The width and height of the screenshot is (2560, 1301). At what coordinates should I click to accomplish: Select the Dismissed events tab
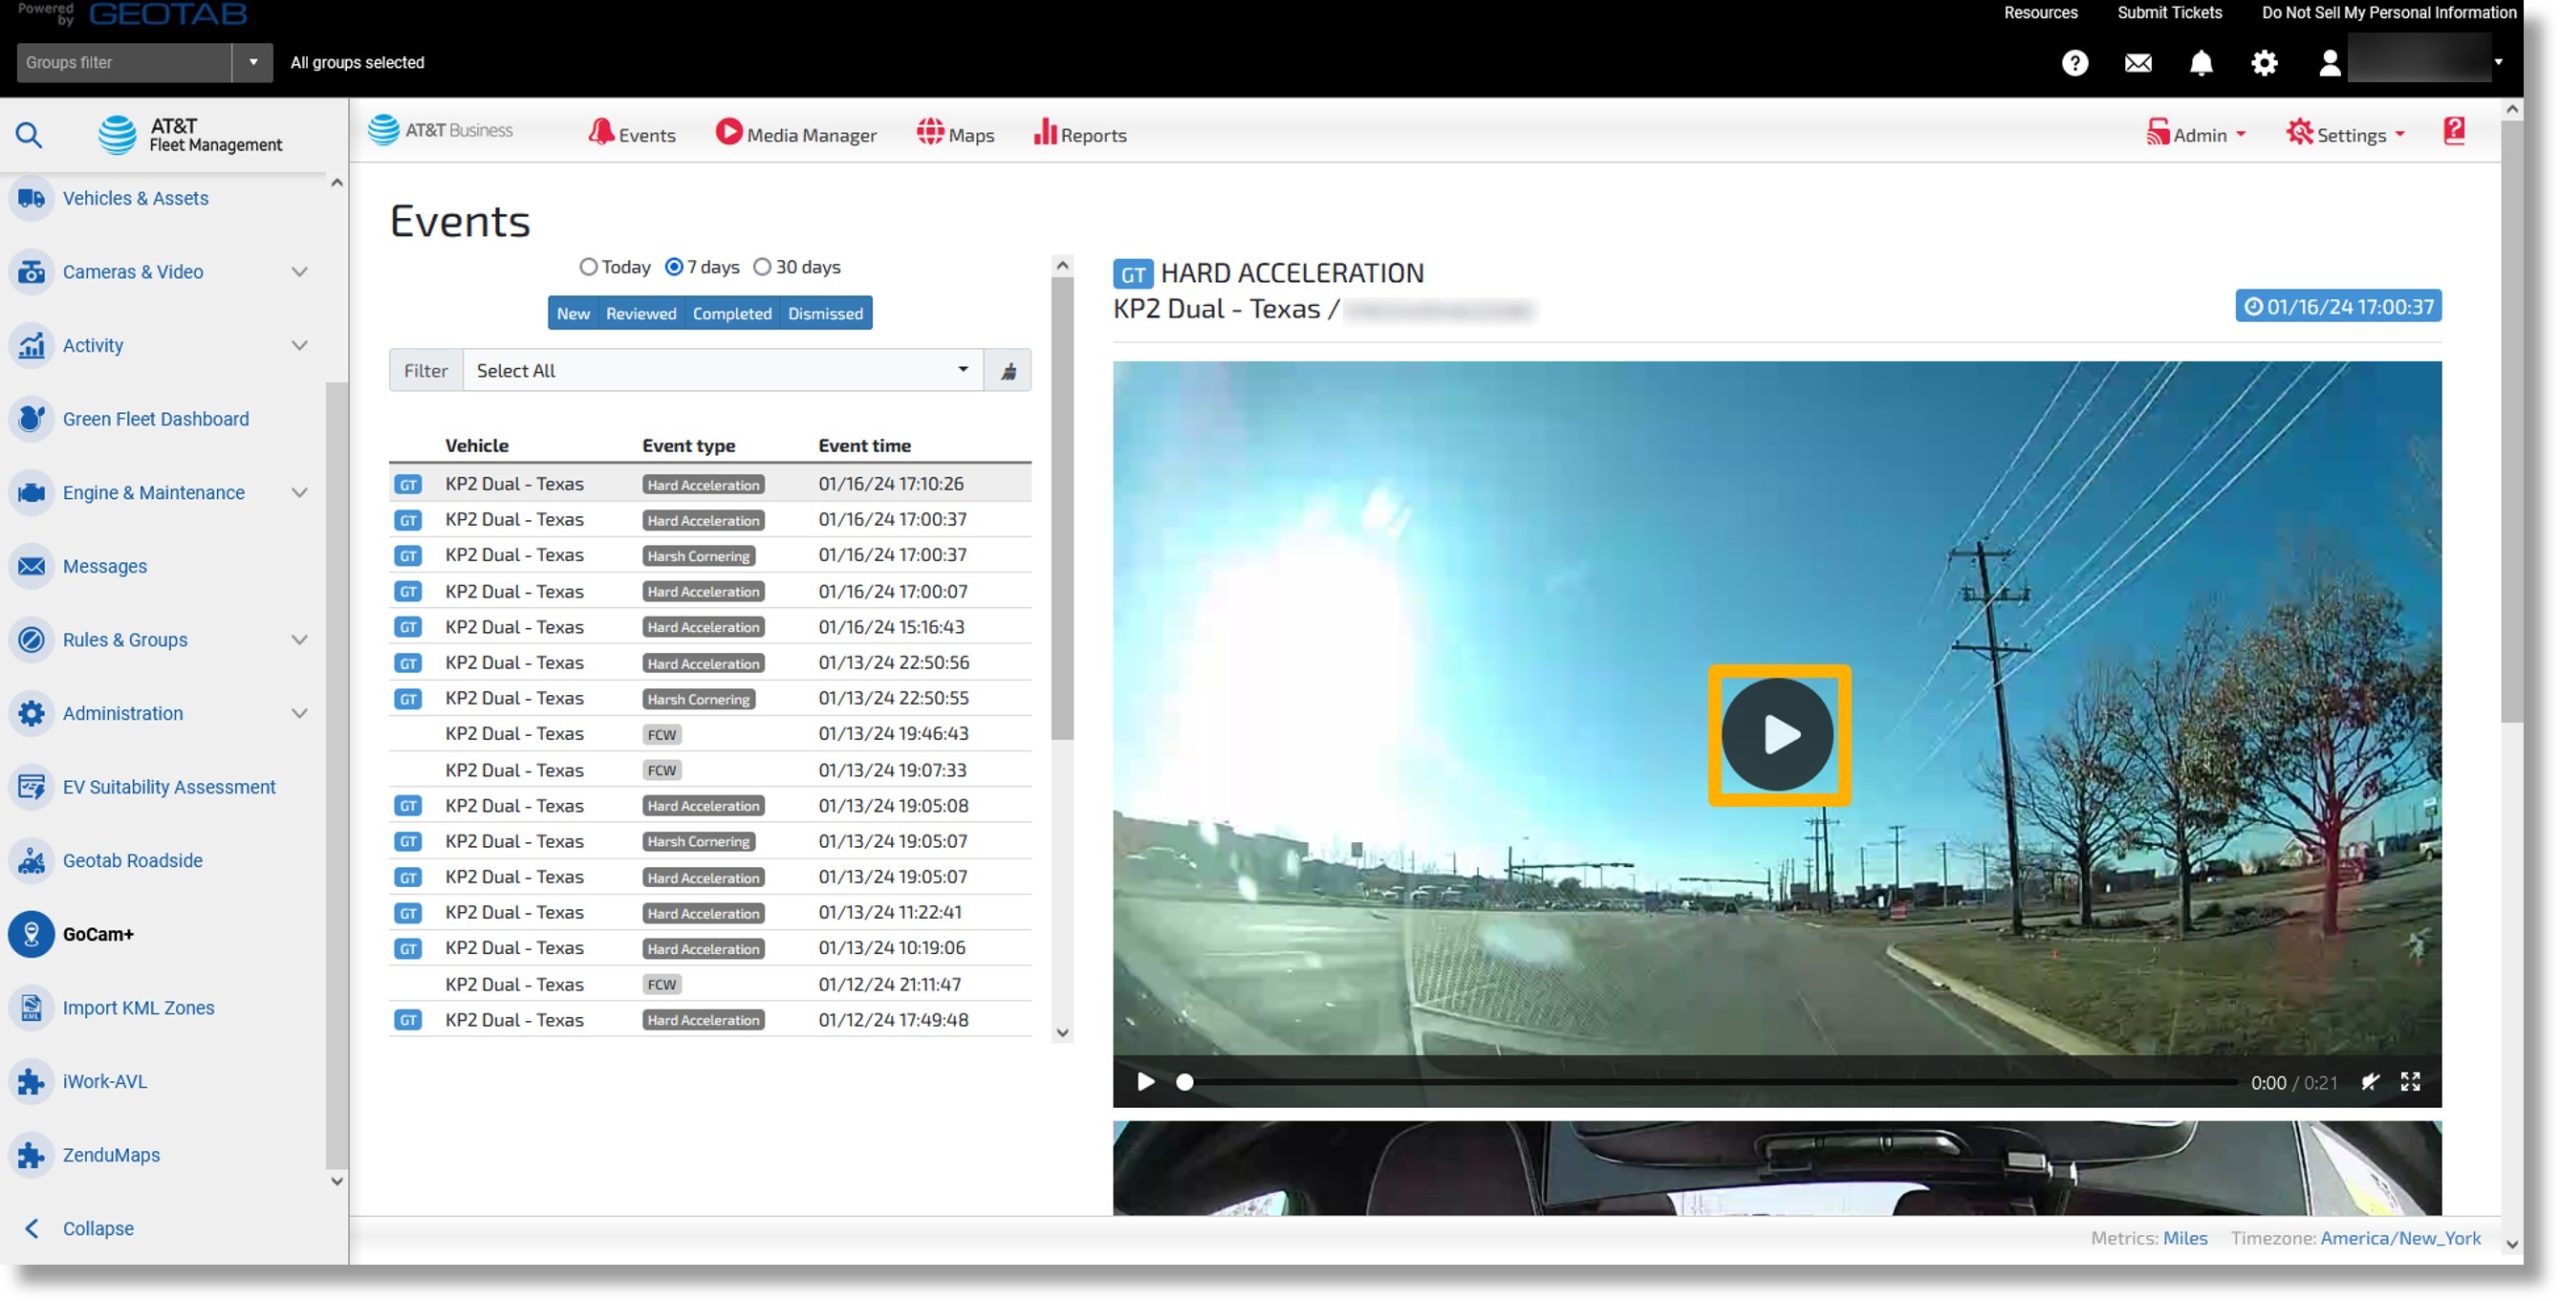coord(823,310)
